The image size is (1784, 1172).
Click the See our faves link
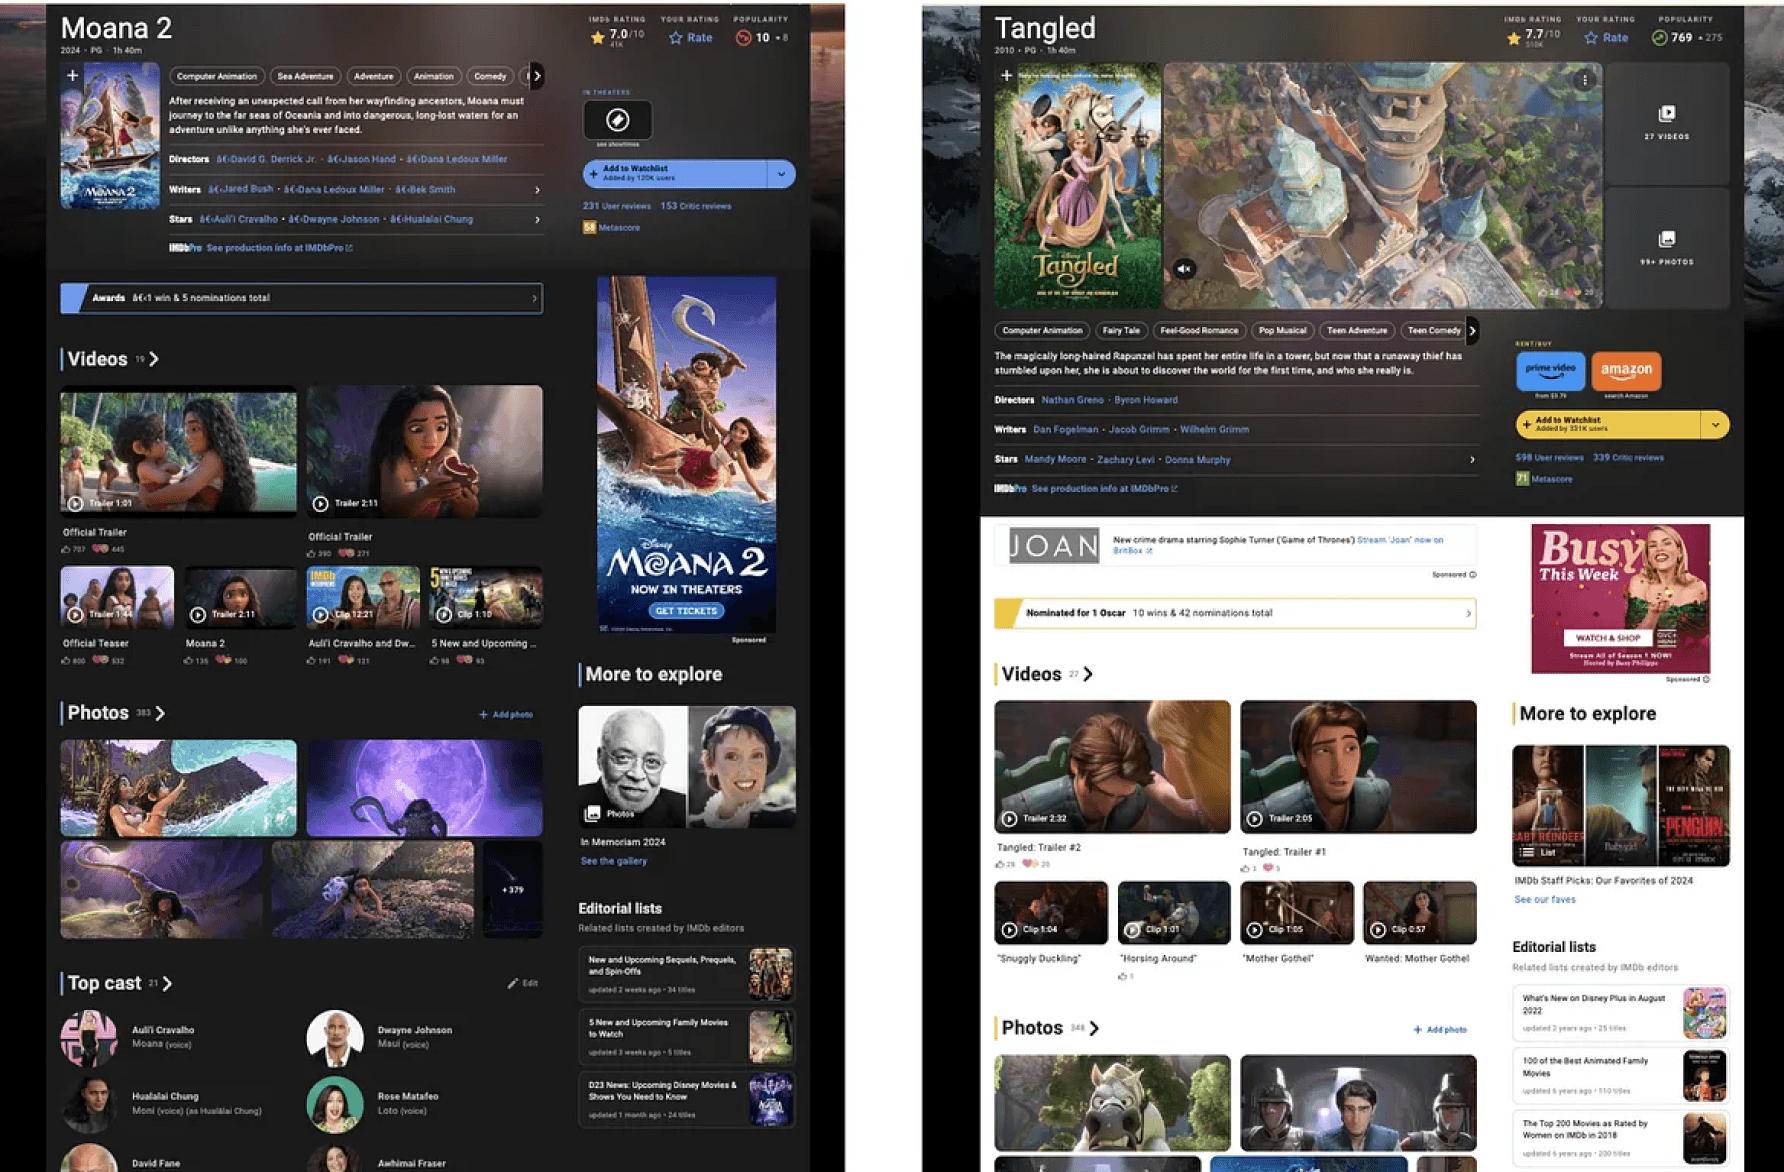click(1545, 900)
